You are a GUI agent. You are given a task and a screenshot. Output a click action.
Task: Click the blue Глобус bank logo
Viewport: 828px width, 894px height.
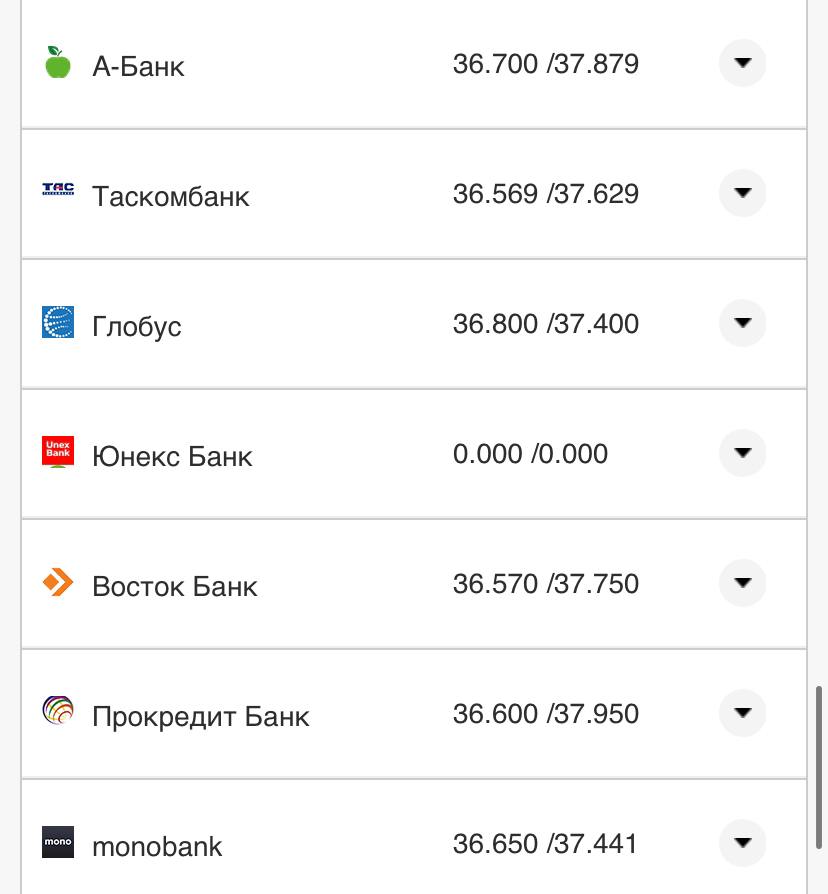(58, 322)
